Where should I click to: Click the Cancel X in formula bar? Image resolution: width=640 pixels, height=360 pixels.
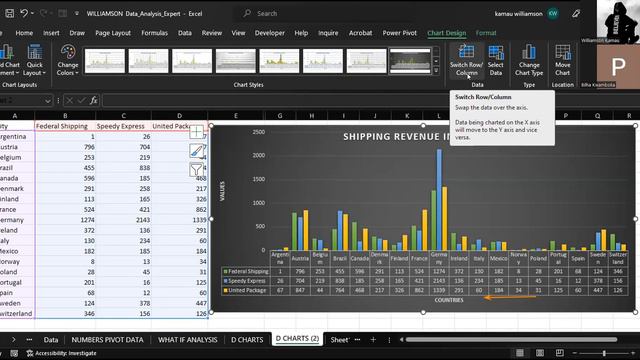(69, 100)
